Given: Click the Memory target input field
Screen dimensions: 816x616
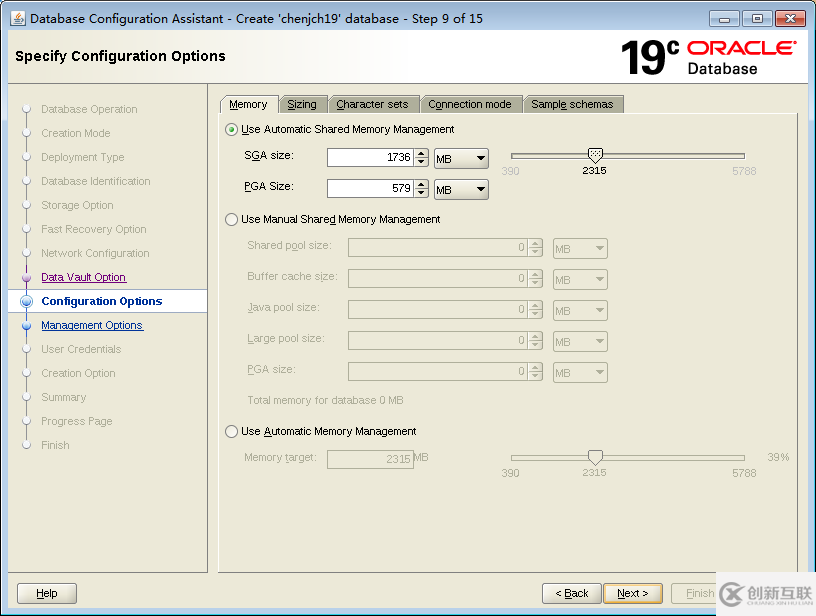Looking at the screenshot, I should tap(371, 459).
